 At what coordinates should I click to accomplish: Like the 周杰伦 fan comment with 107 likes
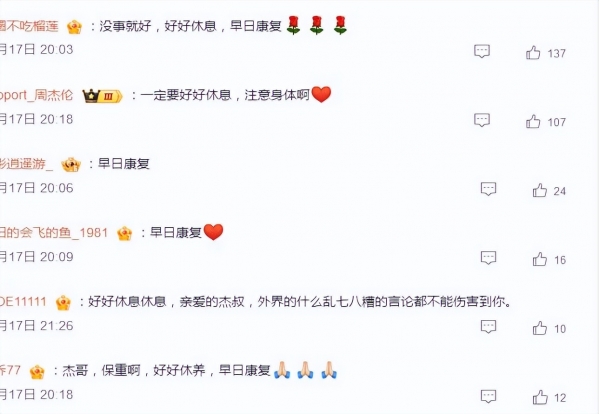tap(533, 122)
